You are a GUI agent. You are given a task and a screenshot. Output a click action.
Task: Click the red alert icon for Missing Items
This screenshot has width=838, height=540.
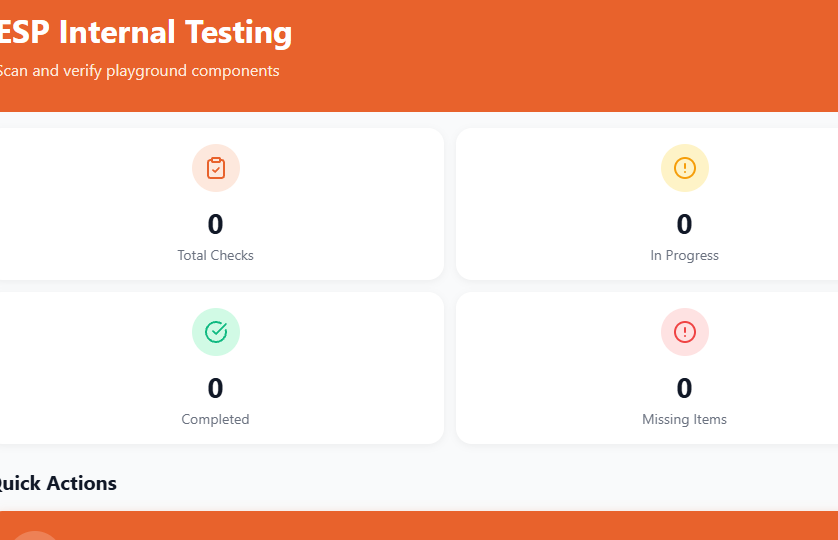click(685, 332)
